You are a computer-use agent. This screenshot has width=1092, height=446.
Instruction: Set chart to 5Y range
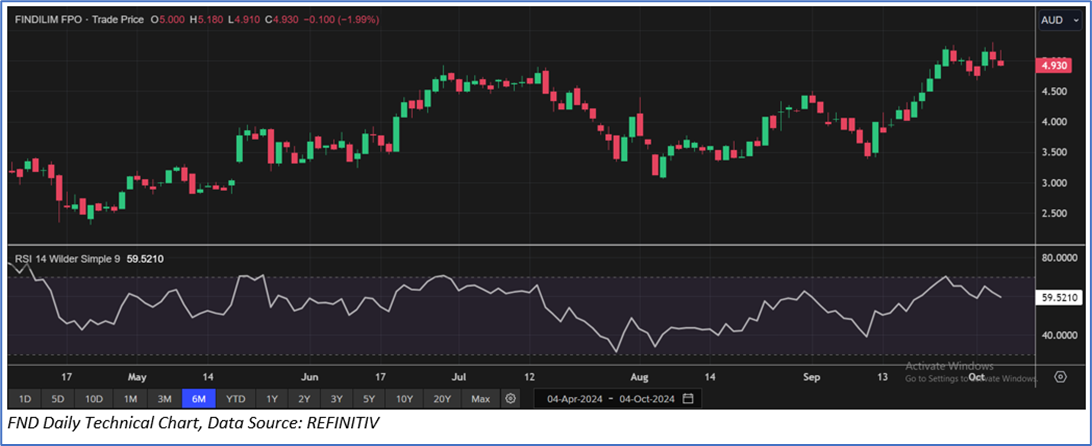[370, 399]
